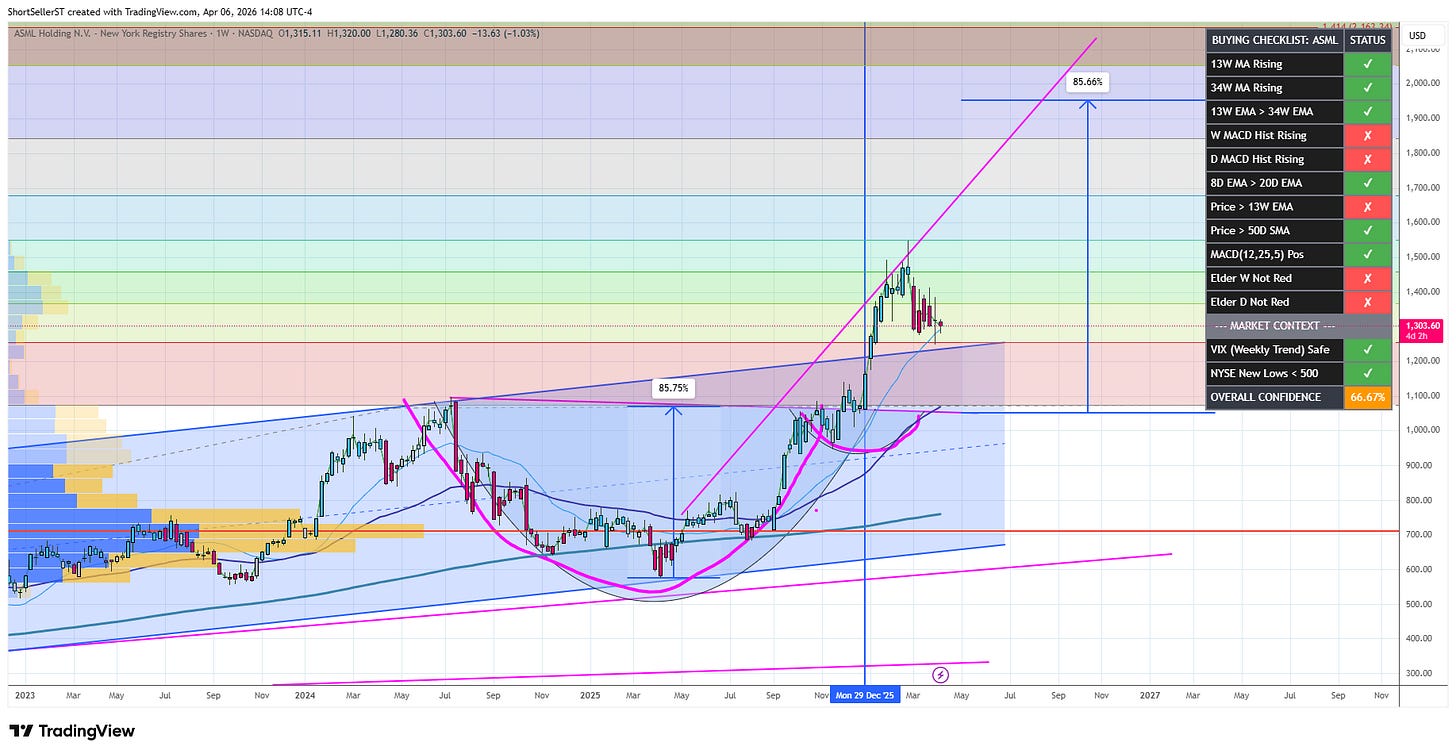The height and width of the screenshot is (755, 1456).
Task: Click the 13W EMA > 34W EMA label
Action: [1260, 111]
